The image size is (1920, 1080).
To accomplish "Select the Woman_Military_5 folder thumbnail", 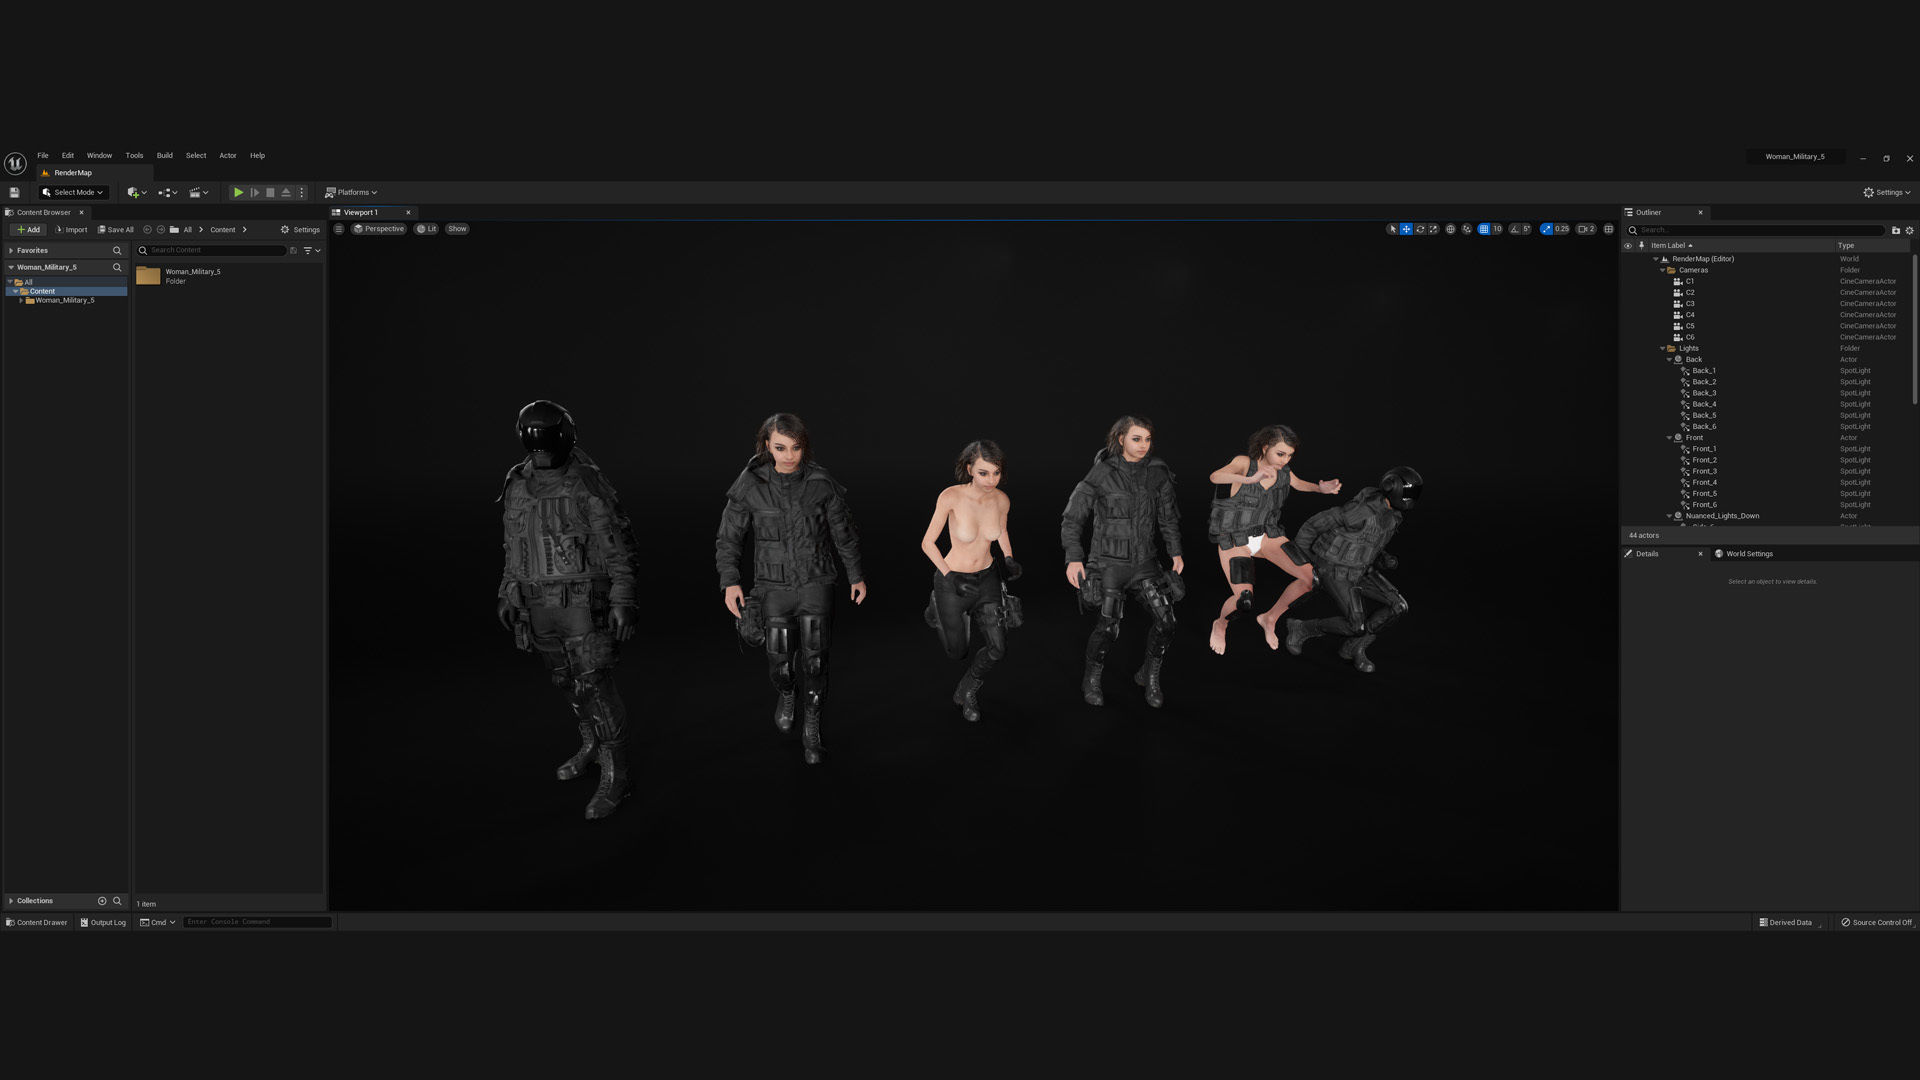I will click(148, 276).
